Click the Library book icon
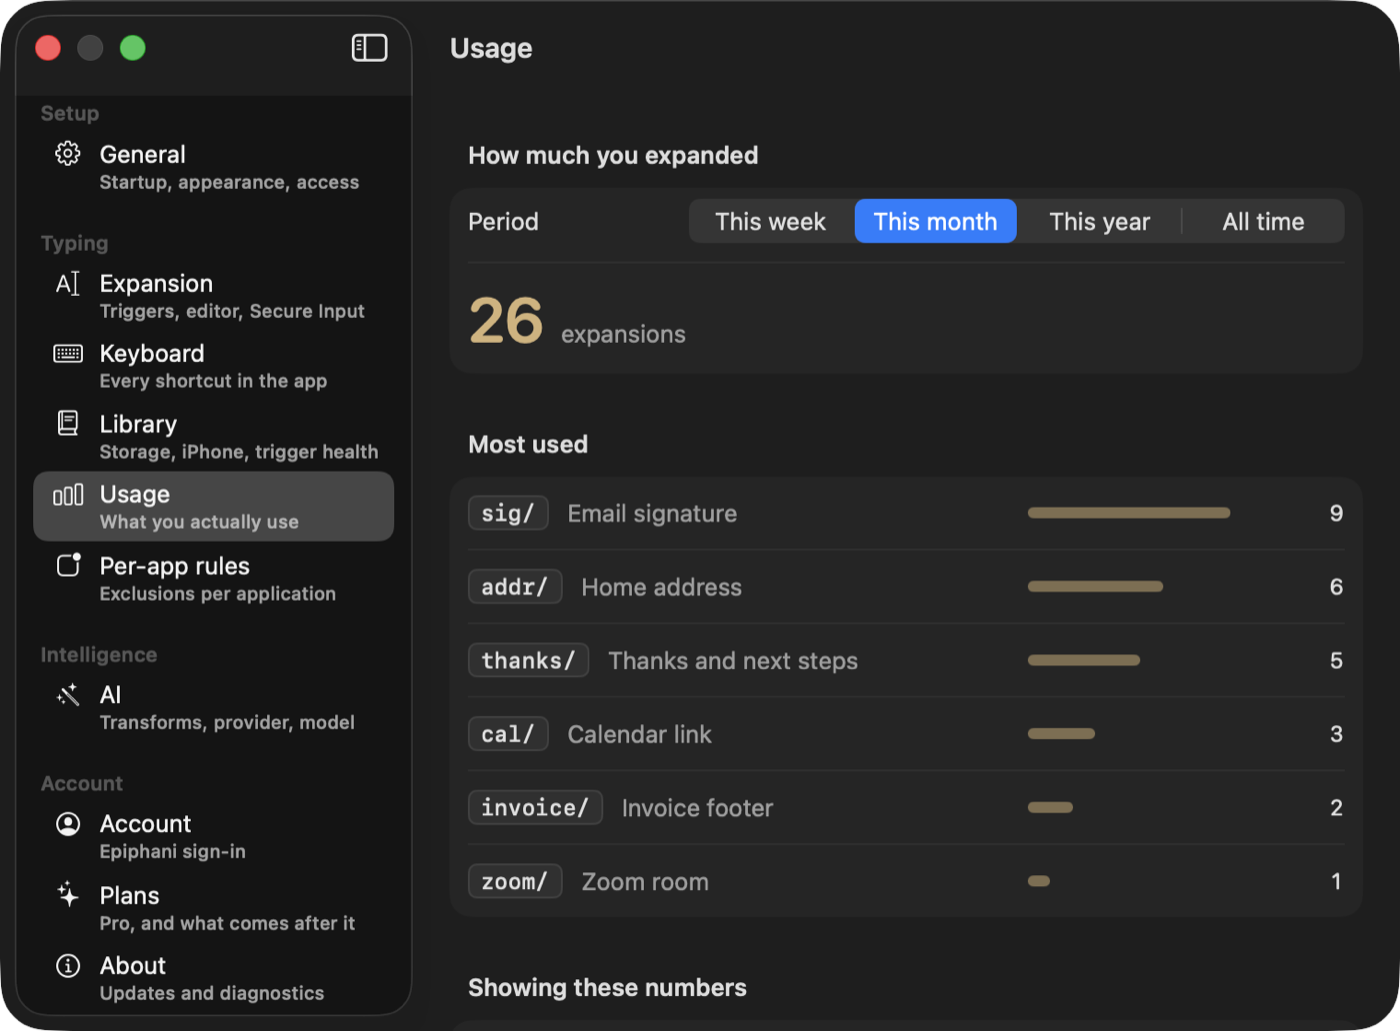This screenshot has height=1031, width=1400. (x=68, y=423)
